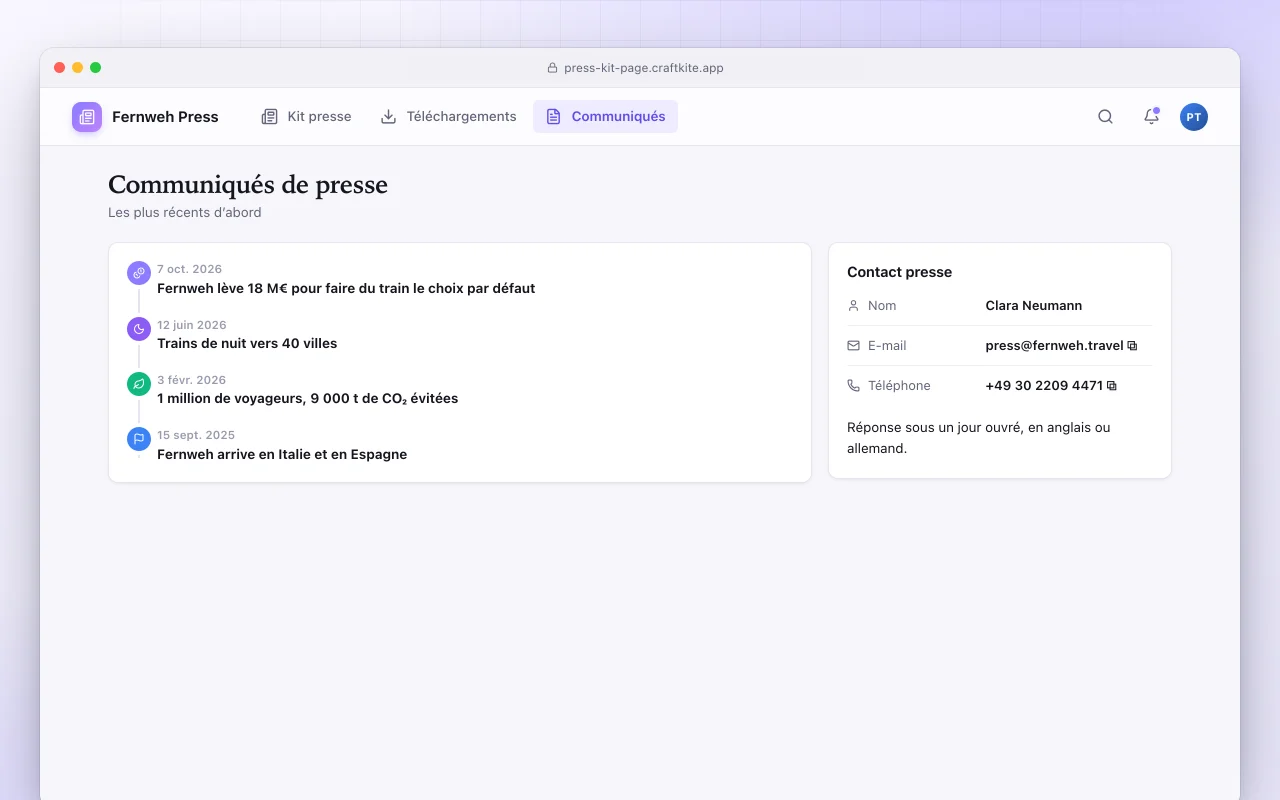This screenshot has width=1280, height=800.
Task: Click the phone icon beside Téléphone
Action: [x=853, y=386]
